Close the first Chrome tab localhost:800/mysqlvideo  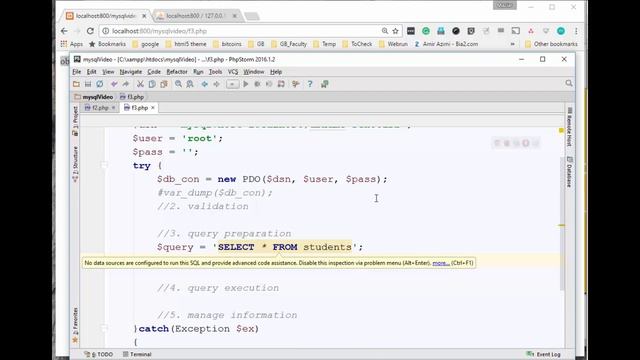[x=144, y=16]
